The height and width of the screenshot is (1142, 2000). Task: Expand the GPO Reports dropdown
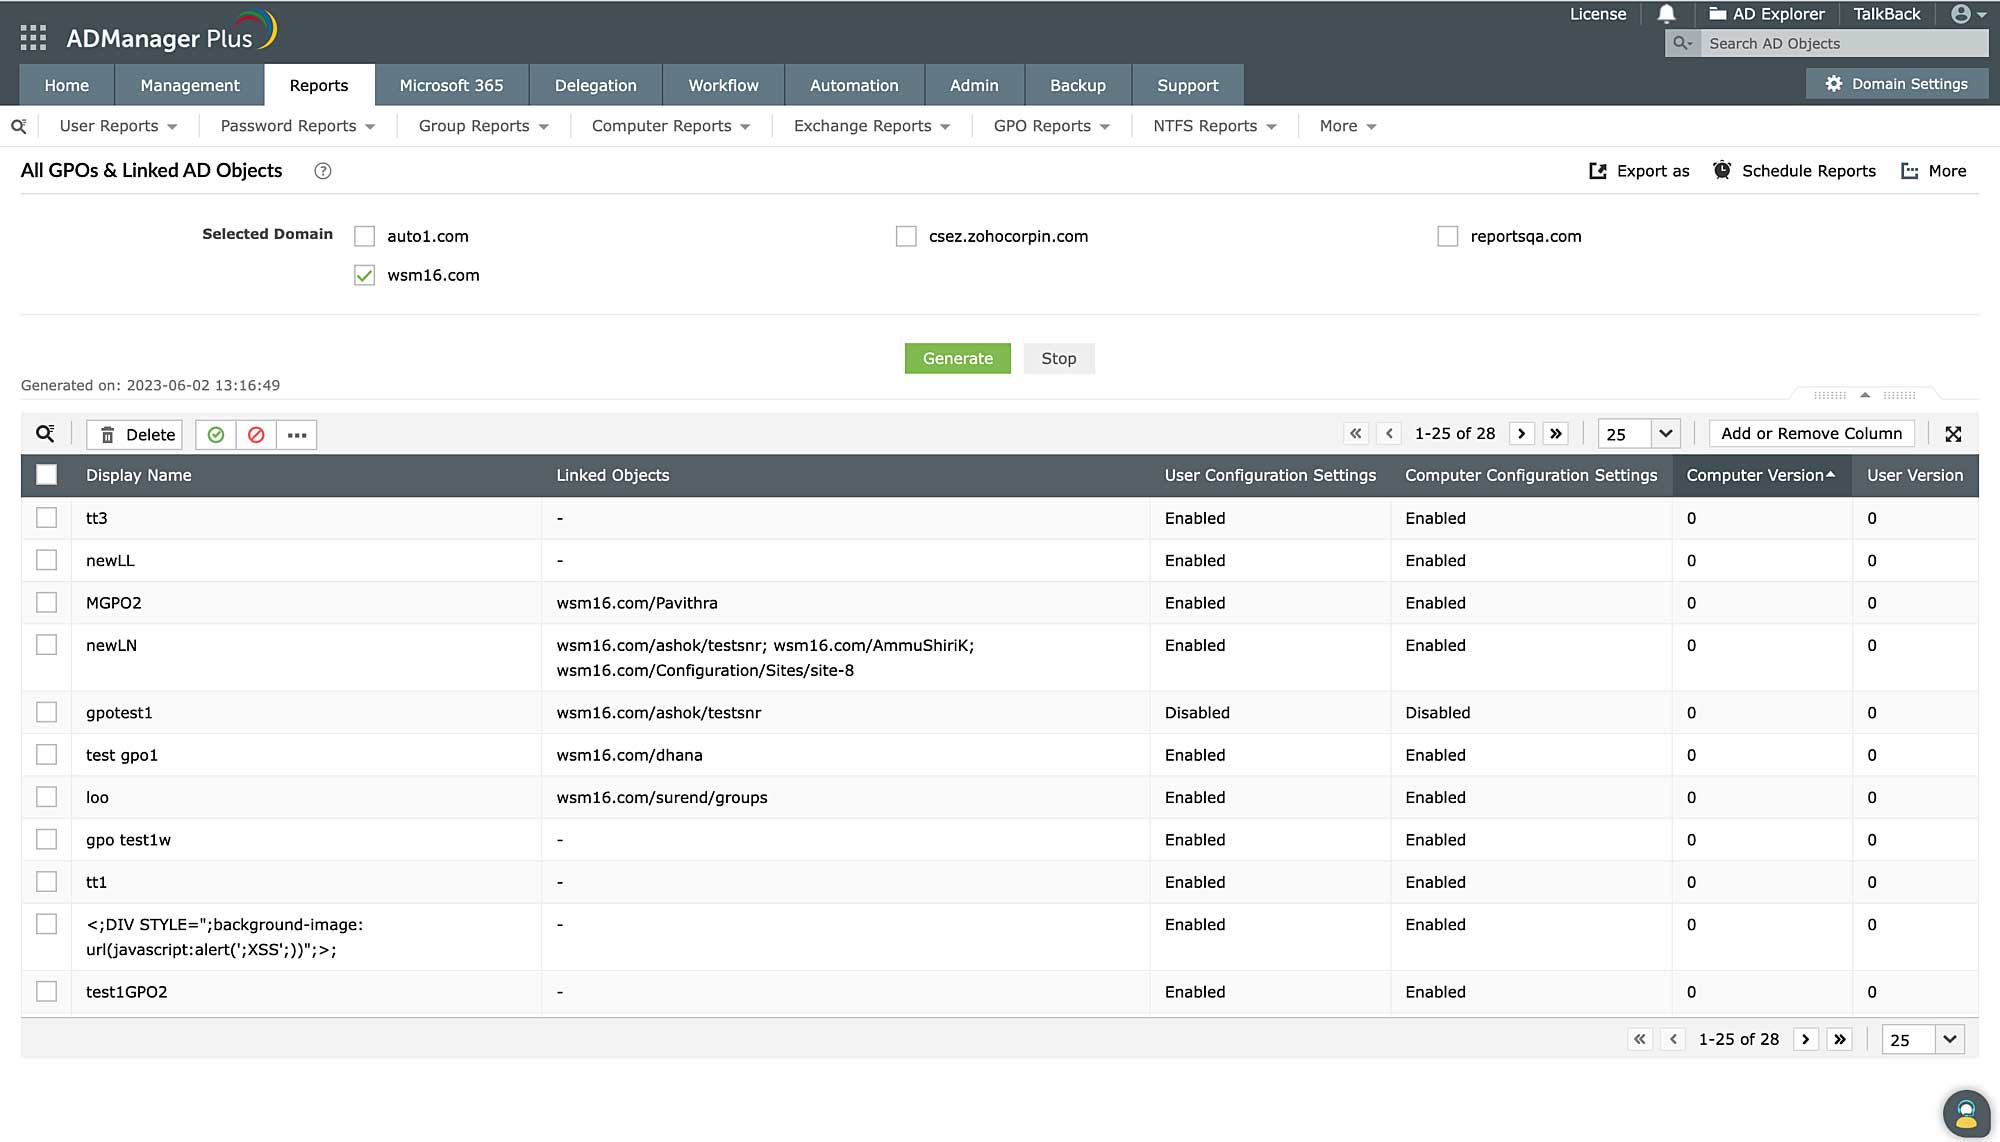[x=1051, y=126]
